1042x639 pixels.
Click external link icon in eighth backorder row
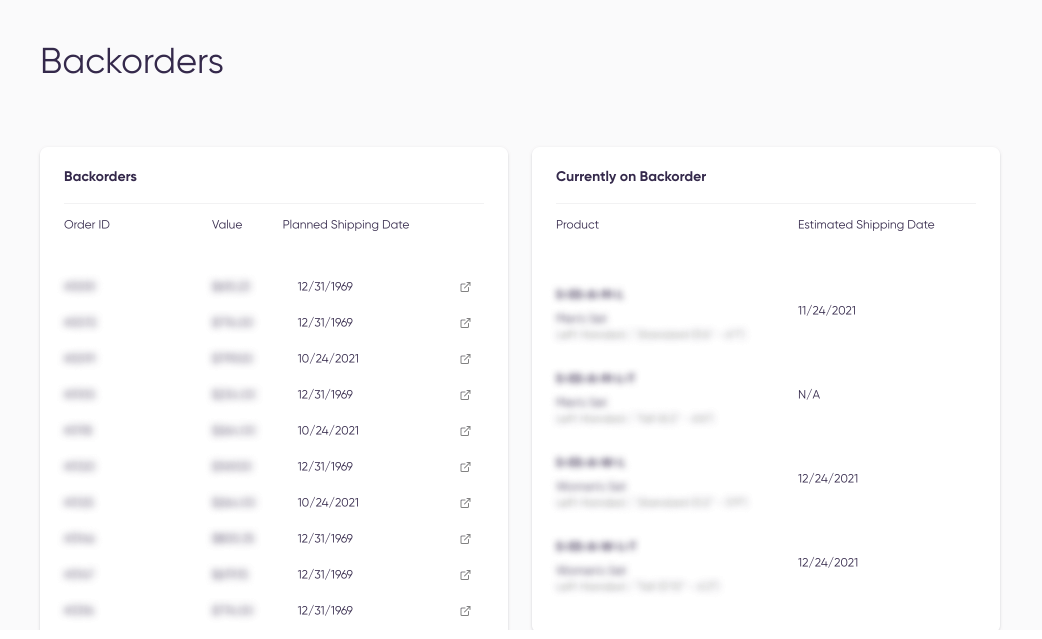pyautogui.click(x=465, y=539)
